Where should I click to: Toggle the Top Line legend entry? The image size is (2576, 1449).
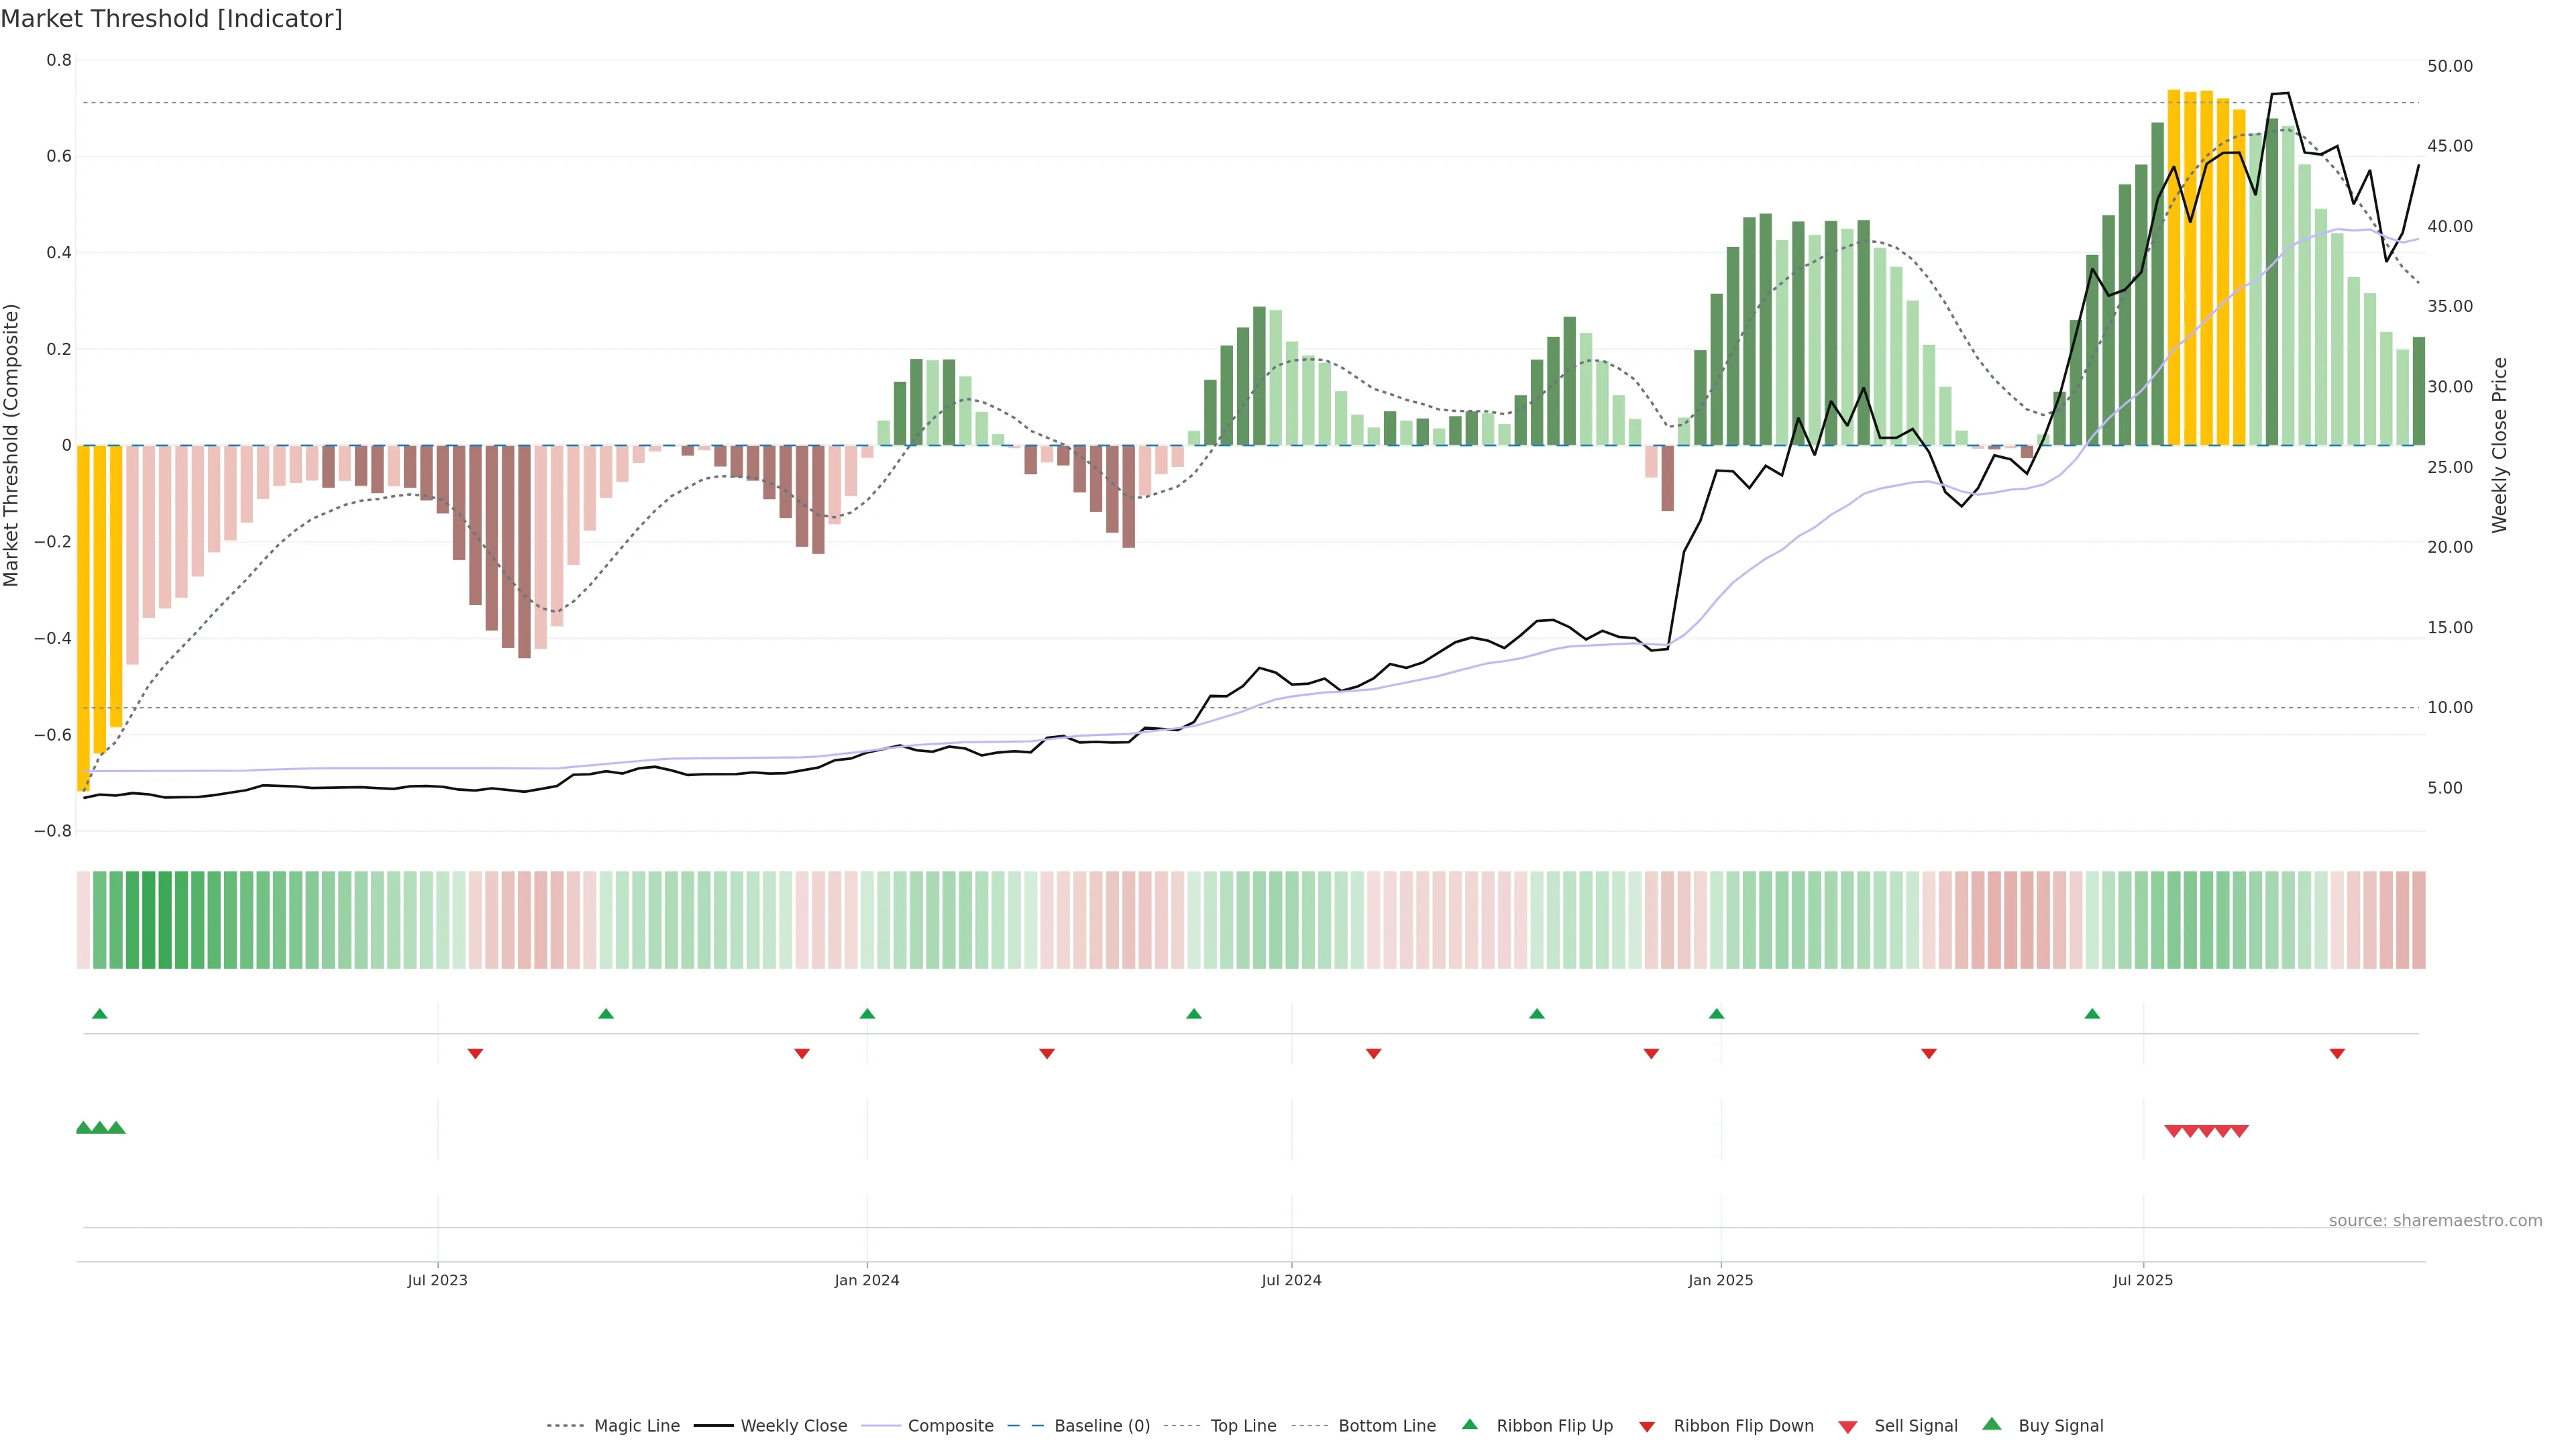coord(1243,1426)
